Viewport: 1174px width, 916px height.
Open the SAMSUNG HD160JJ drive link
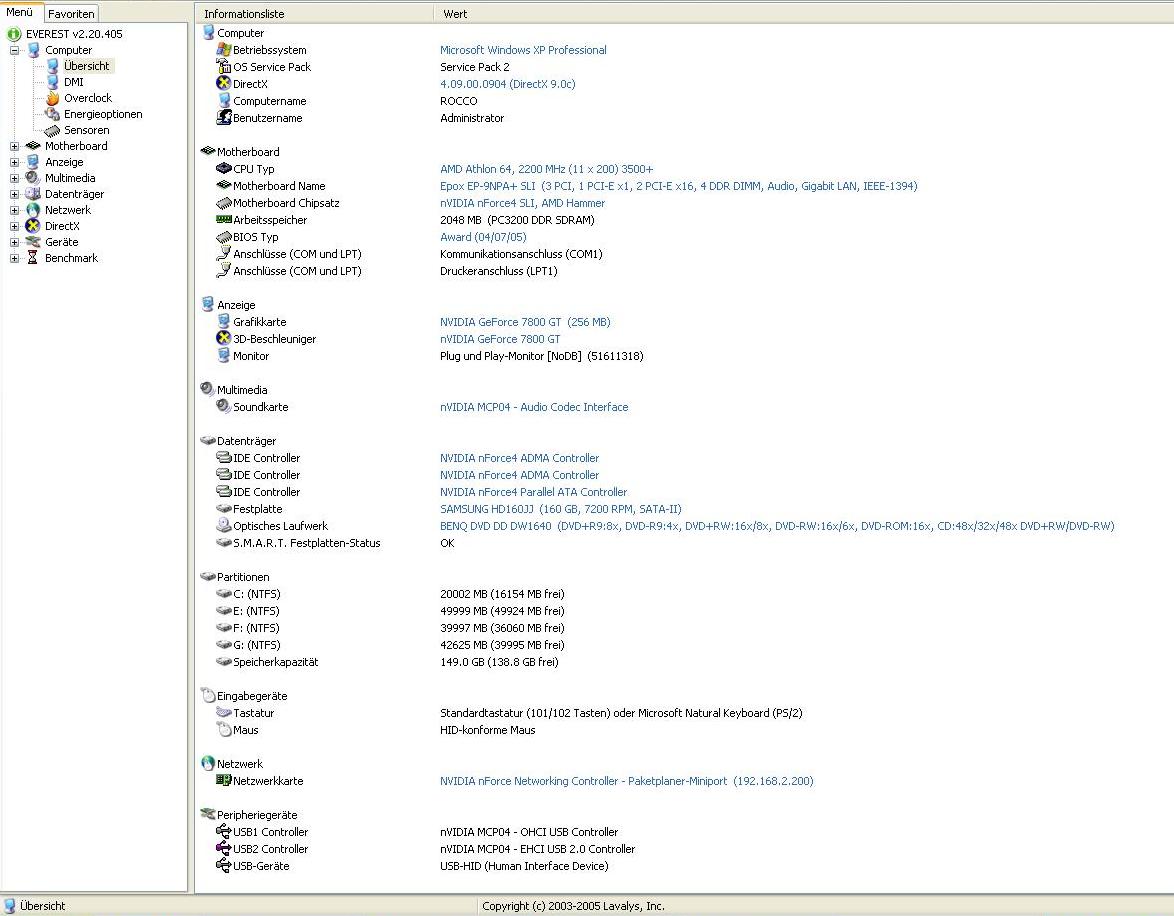pos(561,509)
